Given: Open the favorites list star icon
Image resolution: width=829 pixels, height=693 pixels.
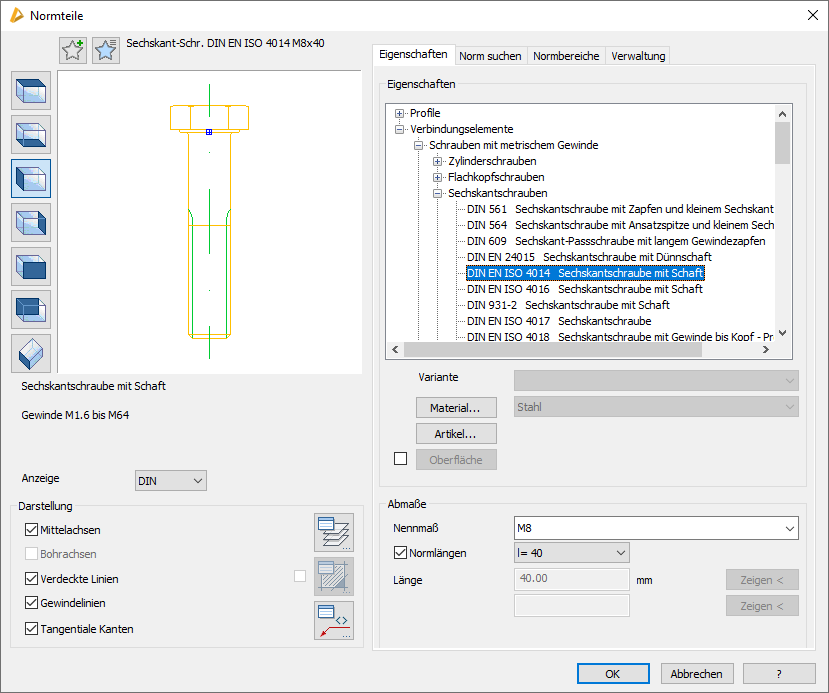Looking at the screenshot, I should 106,50.
